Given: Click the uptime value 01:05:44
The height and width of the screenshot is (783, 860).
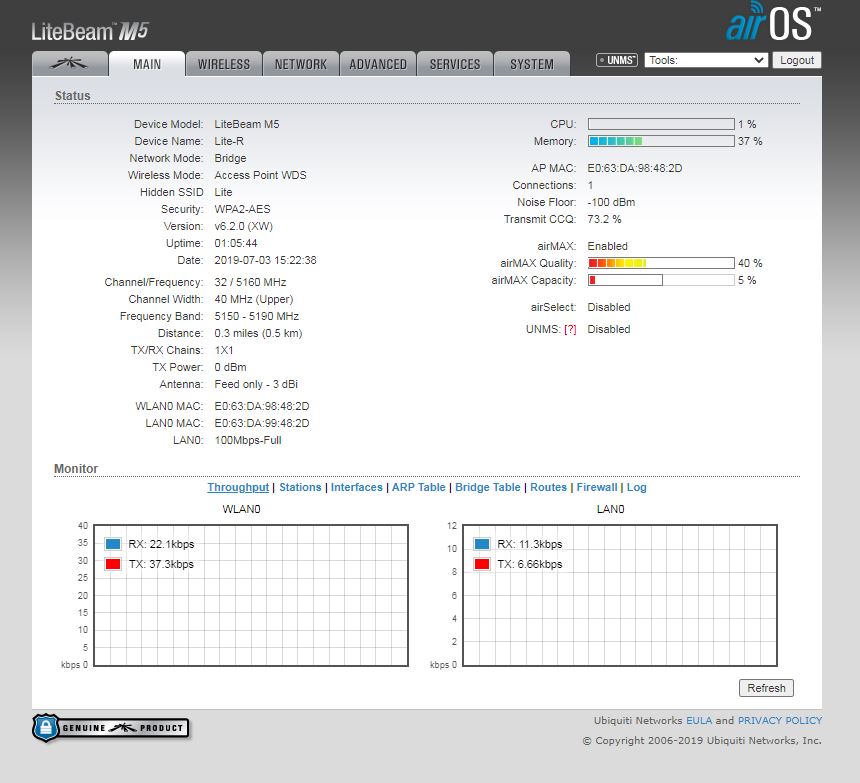Looking at the screenshot, I should (236, 243).
